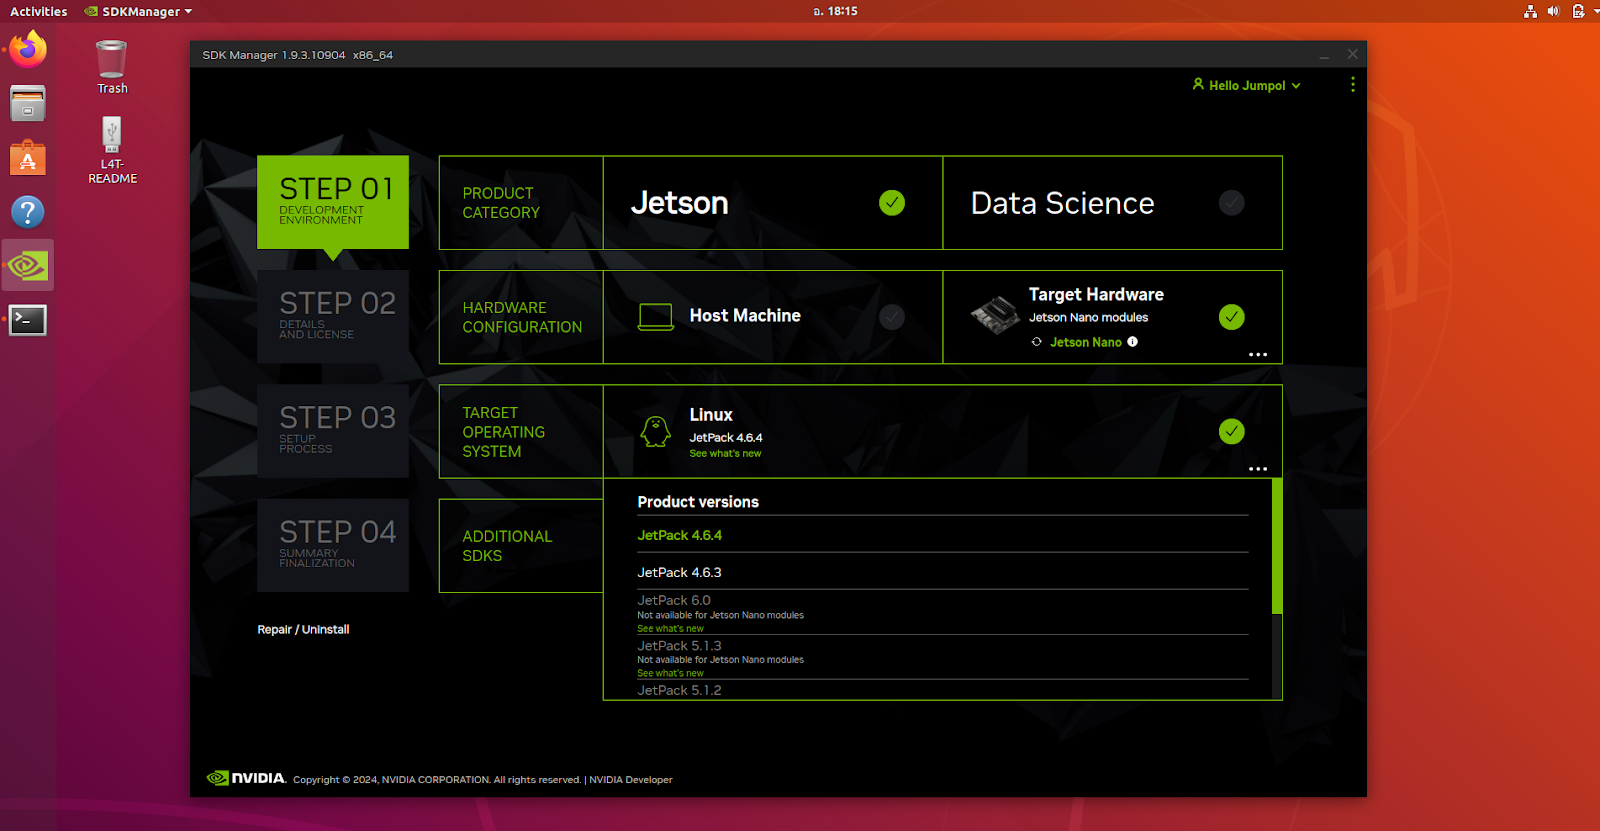Image resolution: width=1600 pixels, height=831 pixels.
Task: Toggle the Linux target OS checkmark
Action: [x=1232, y=431]
